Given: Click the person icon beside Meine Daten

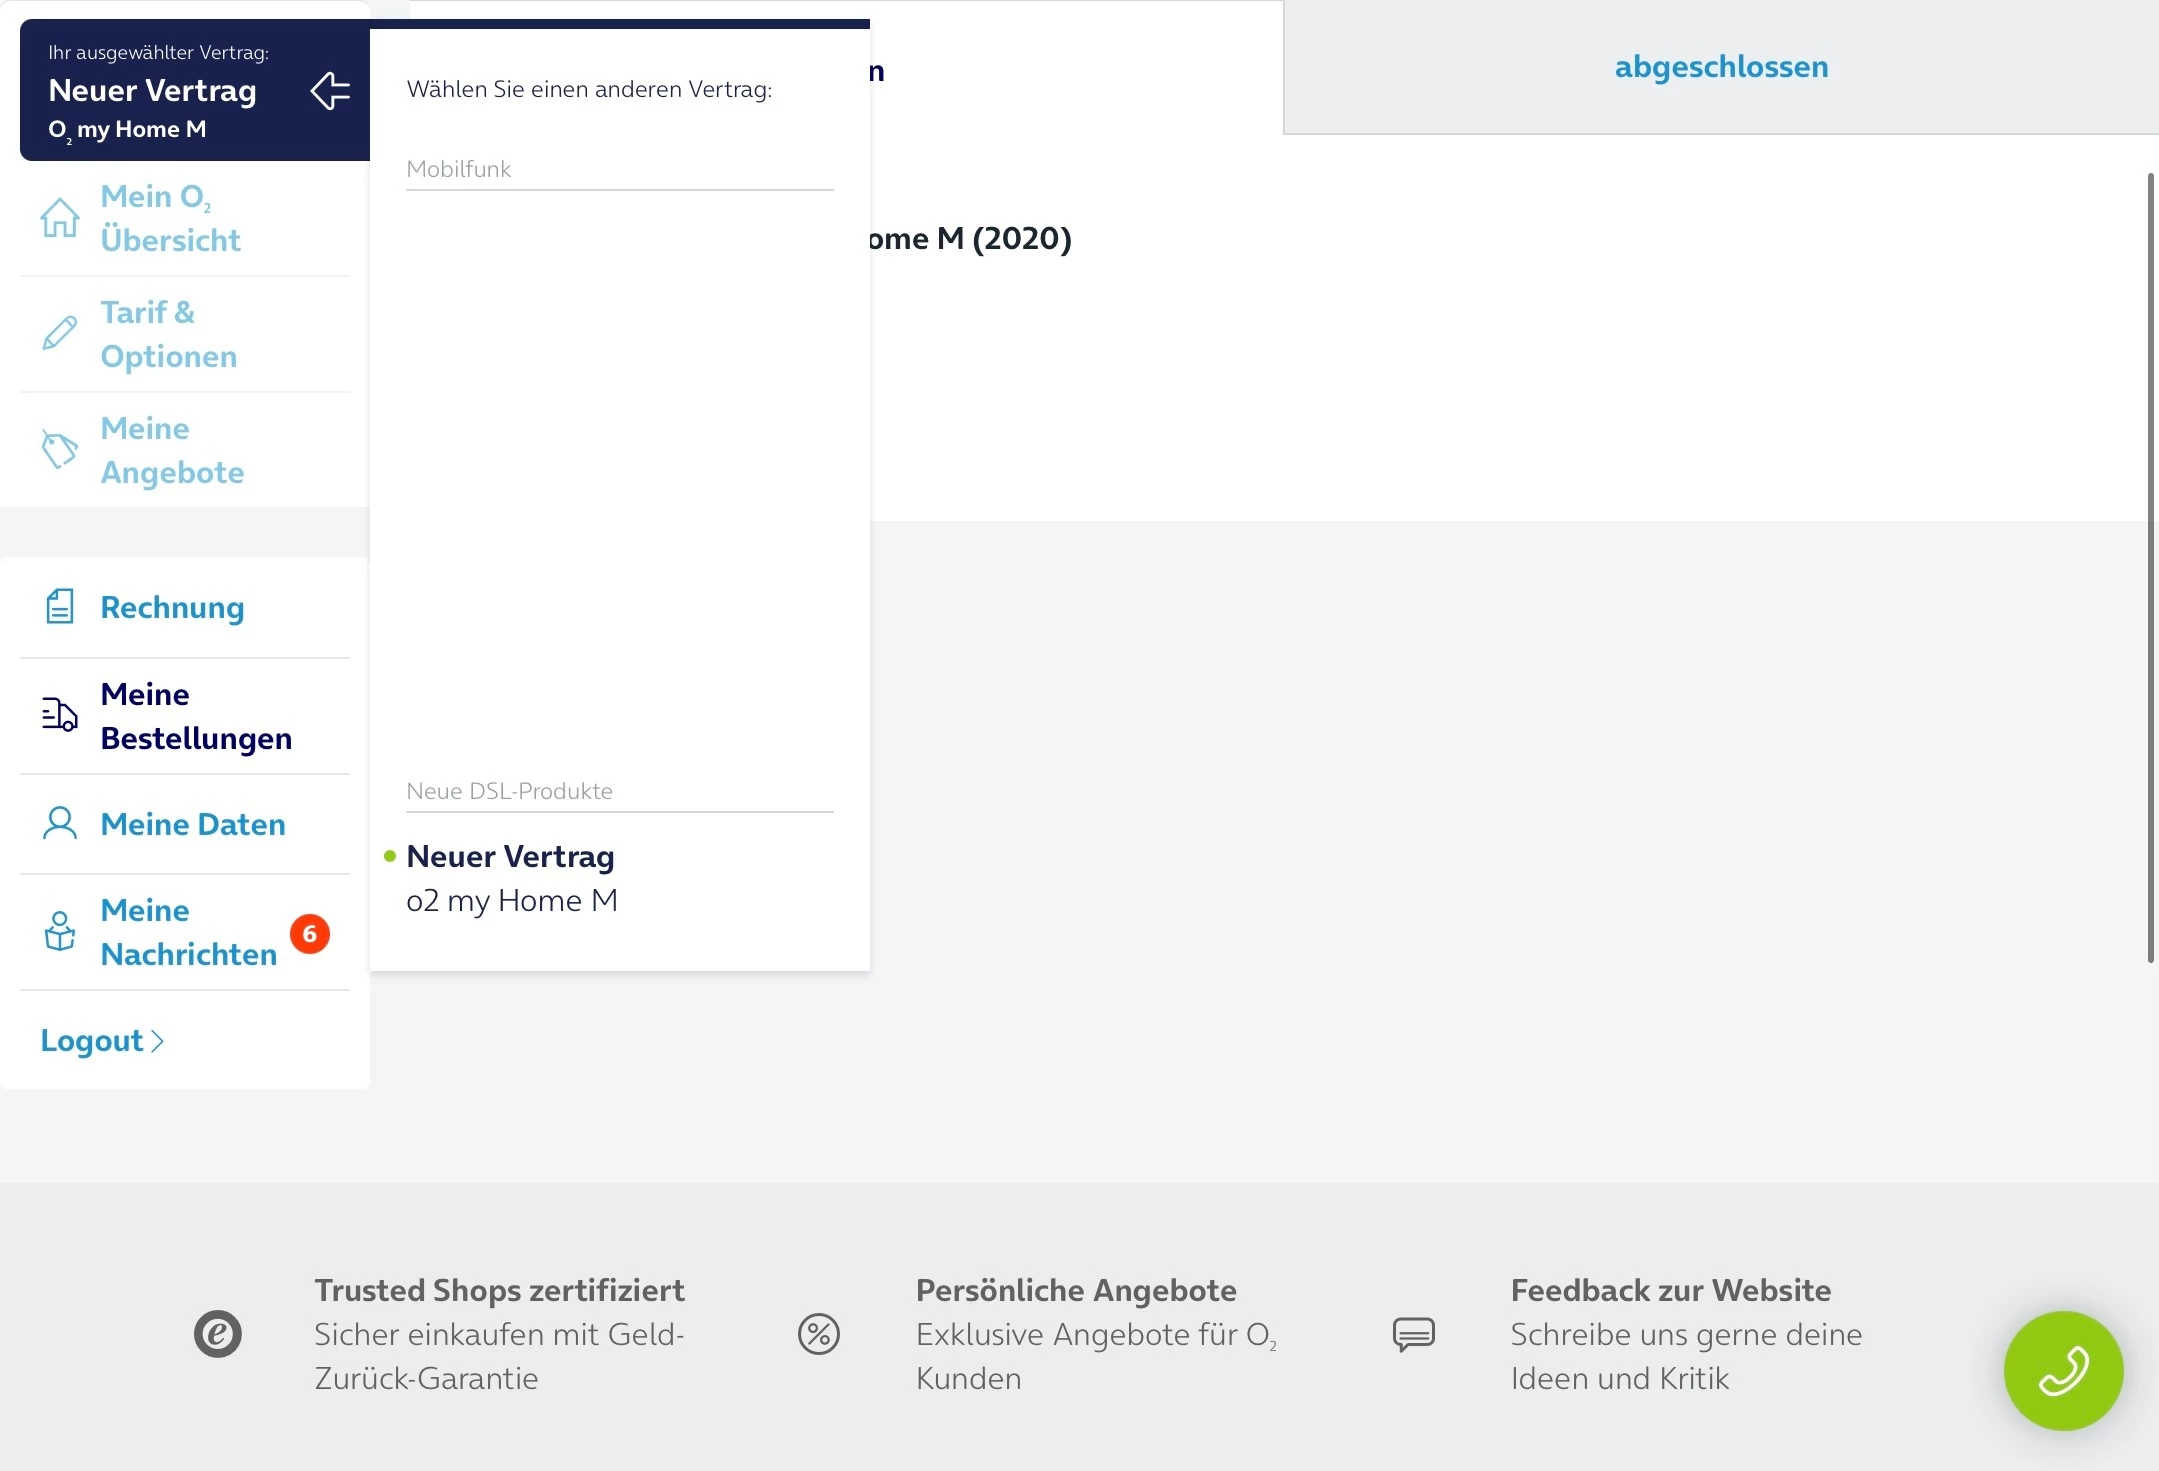Looking at the screenshot, I should (x=60, y=824).
